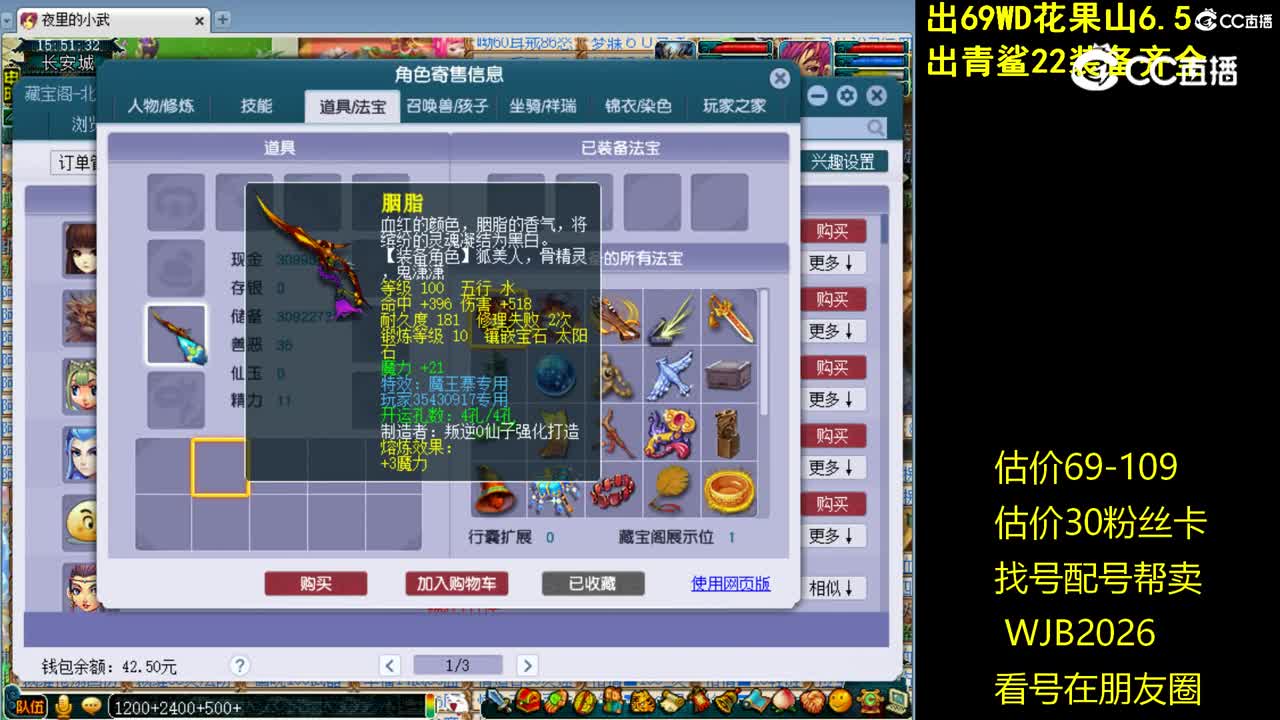Switch to 人物/修炼 tab
1280x720 pixels.
(x=161, y=106)
